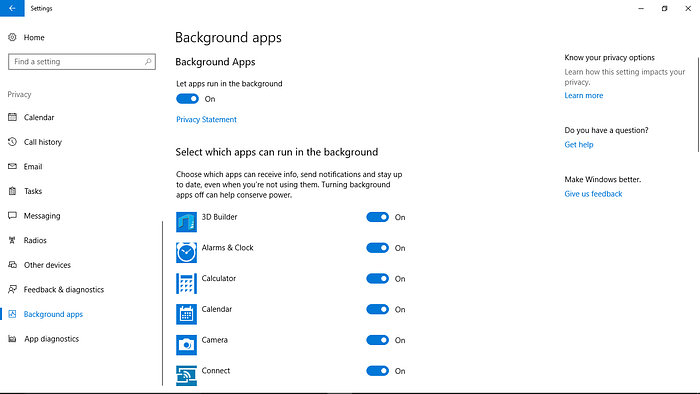Click Give us feedback link
This screenshot has height=394, width=700.
click(593, 194)
